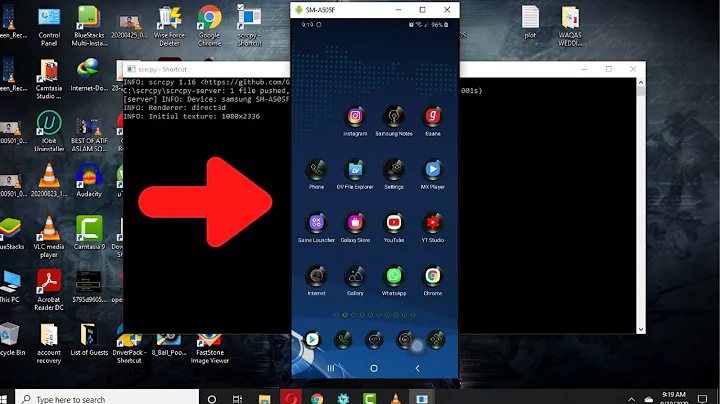Open Opera browser from taskbar
The width and height of the screenshot is (720, 404).
[x=291, y=398]
